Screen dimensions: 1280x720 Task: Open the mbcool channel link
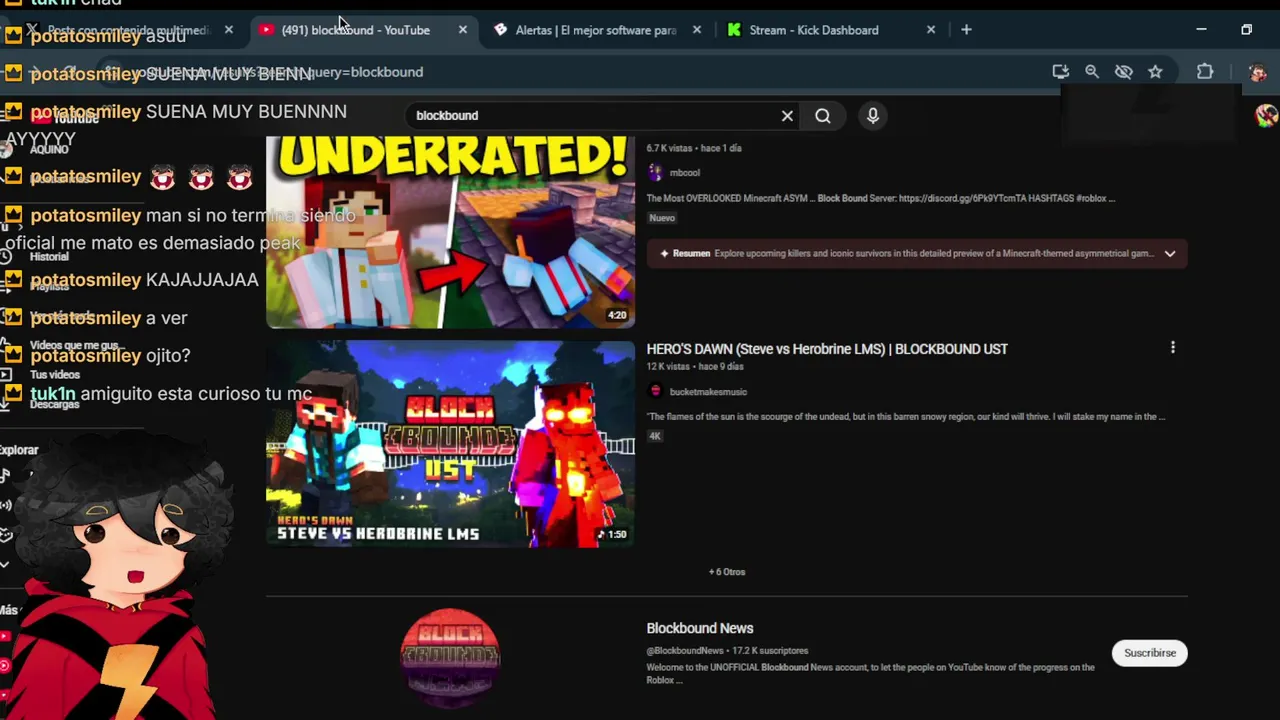tap(685, 173)
